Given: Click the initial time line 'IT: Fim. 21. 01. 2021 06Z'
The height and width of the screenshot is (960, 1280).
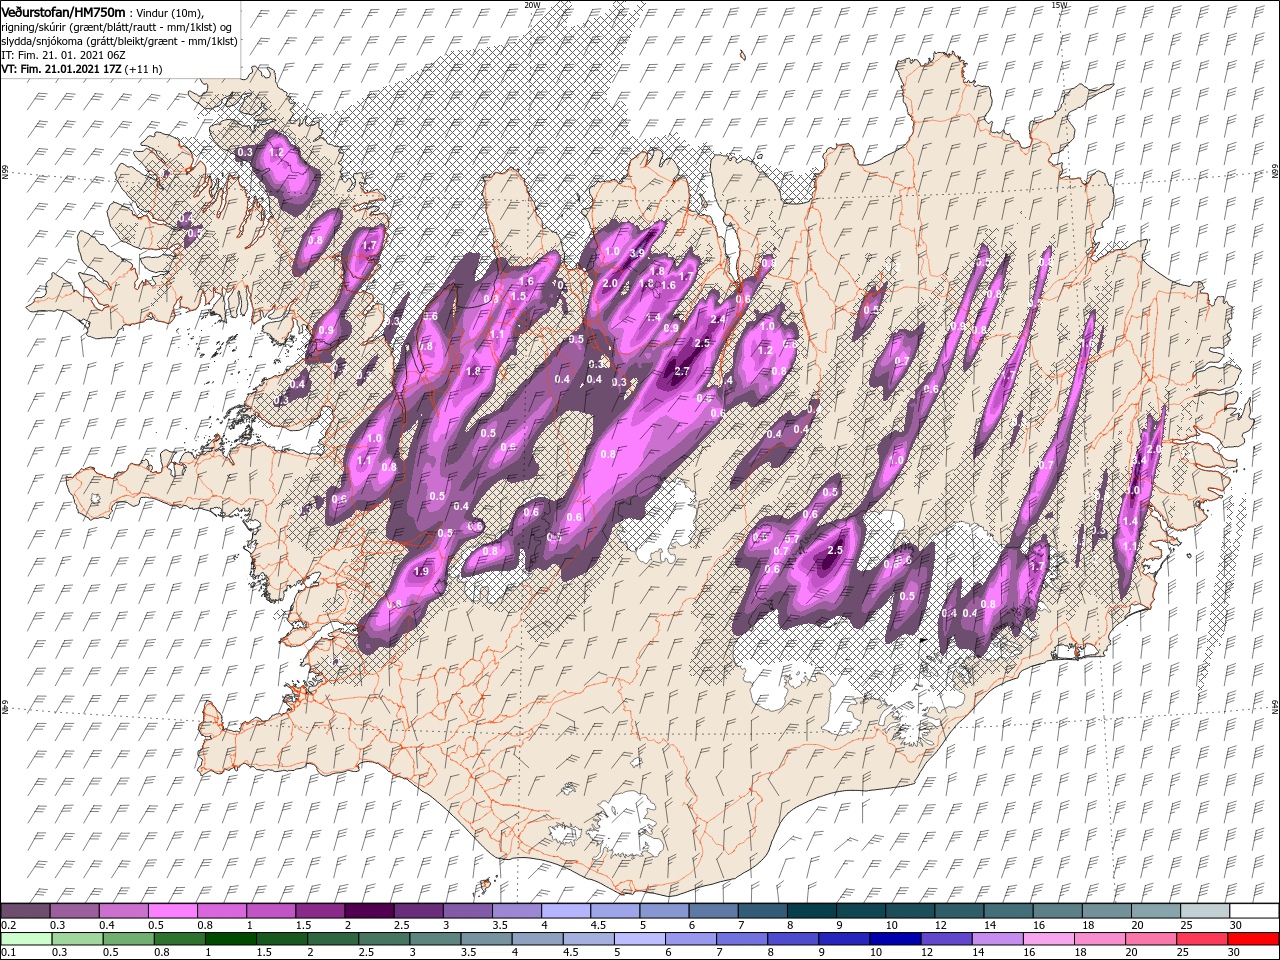Looking at the screenshot, I should coord(63,55).
